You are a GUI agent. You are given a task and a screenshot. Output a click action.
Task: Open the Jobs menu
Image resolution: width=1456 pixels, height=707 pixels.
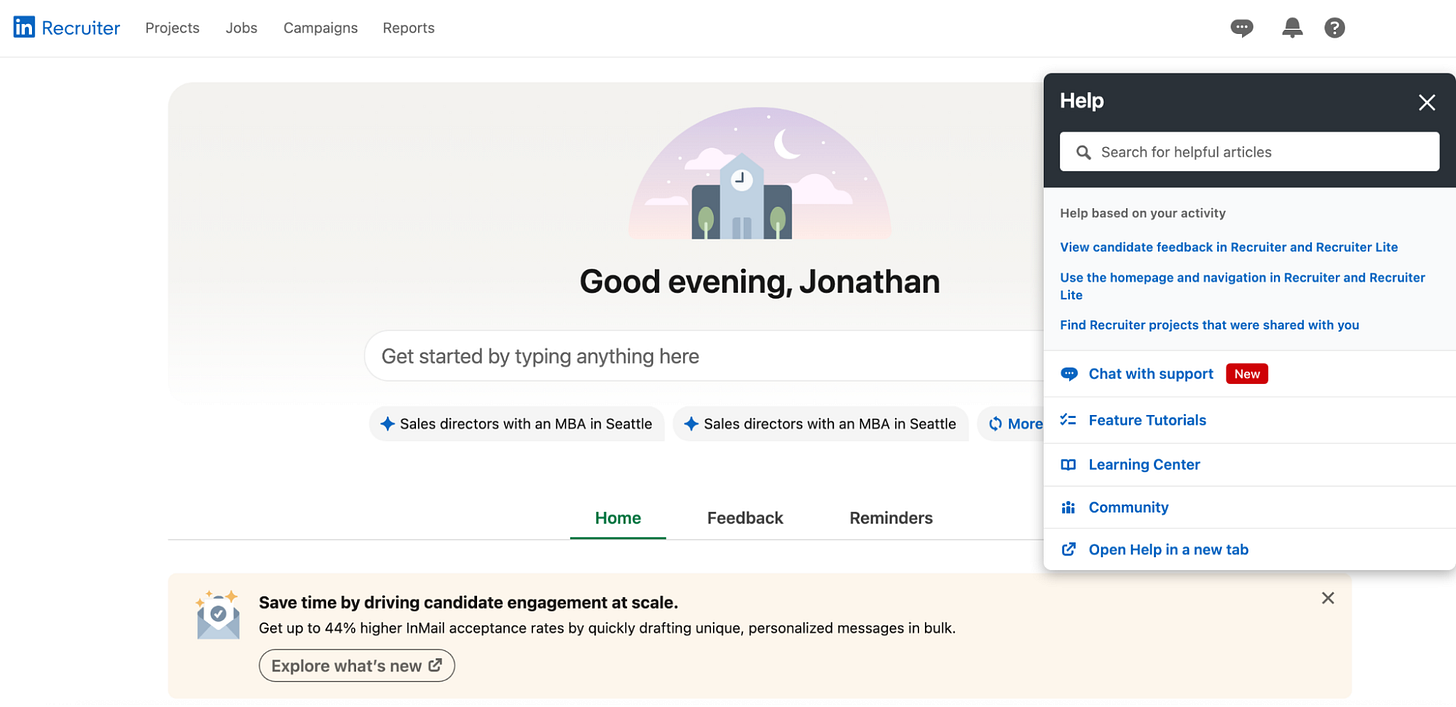[x=241, y=28]
